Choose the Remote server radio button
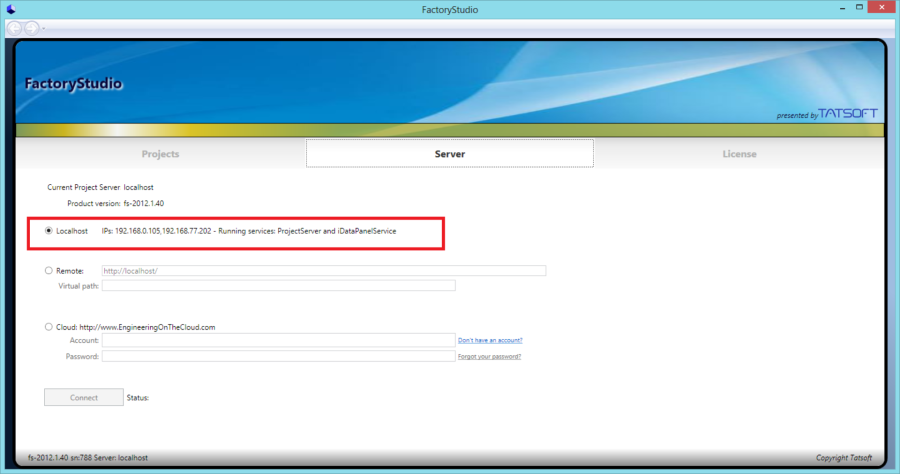Screen dimensions: 900x474 pyautogui.click(x=49, y=270)
